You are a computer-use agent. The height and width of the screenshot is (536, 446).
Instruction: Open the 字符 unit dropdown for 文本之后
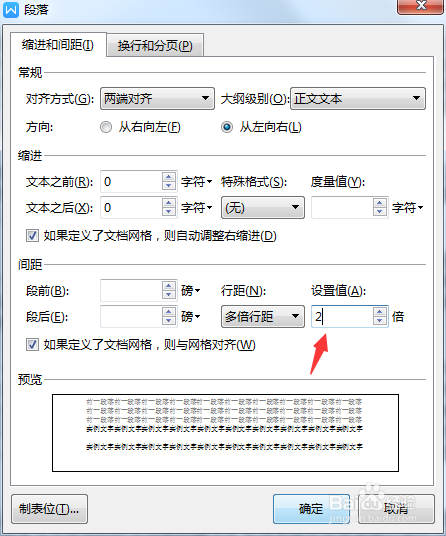(197, 207)
